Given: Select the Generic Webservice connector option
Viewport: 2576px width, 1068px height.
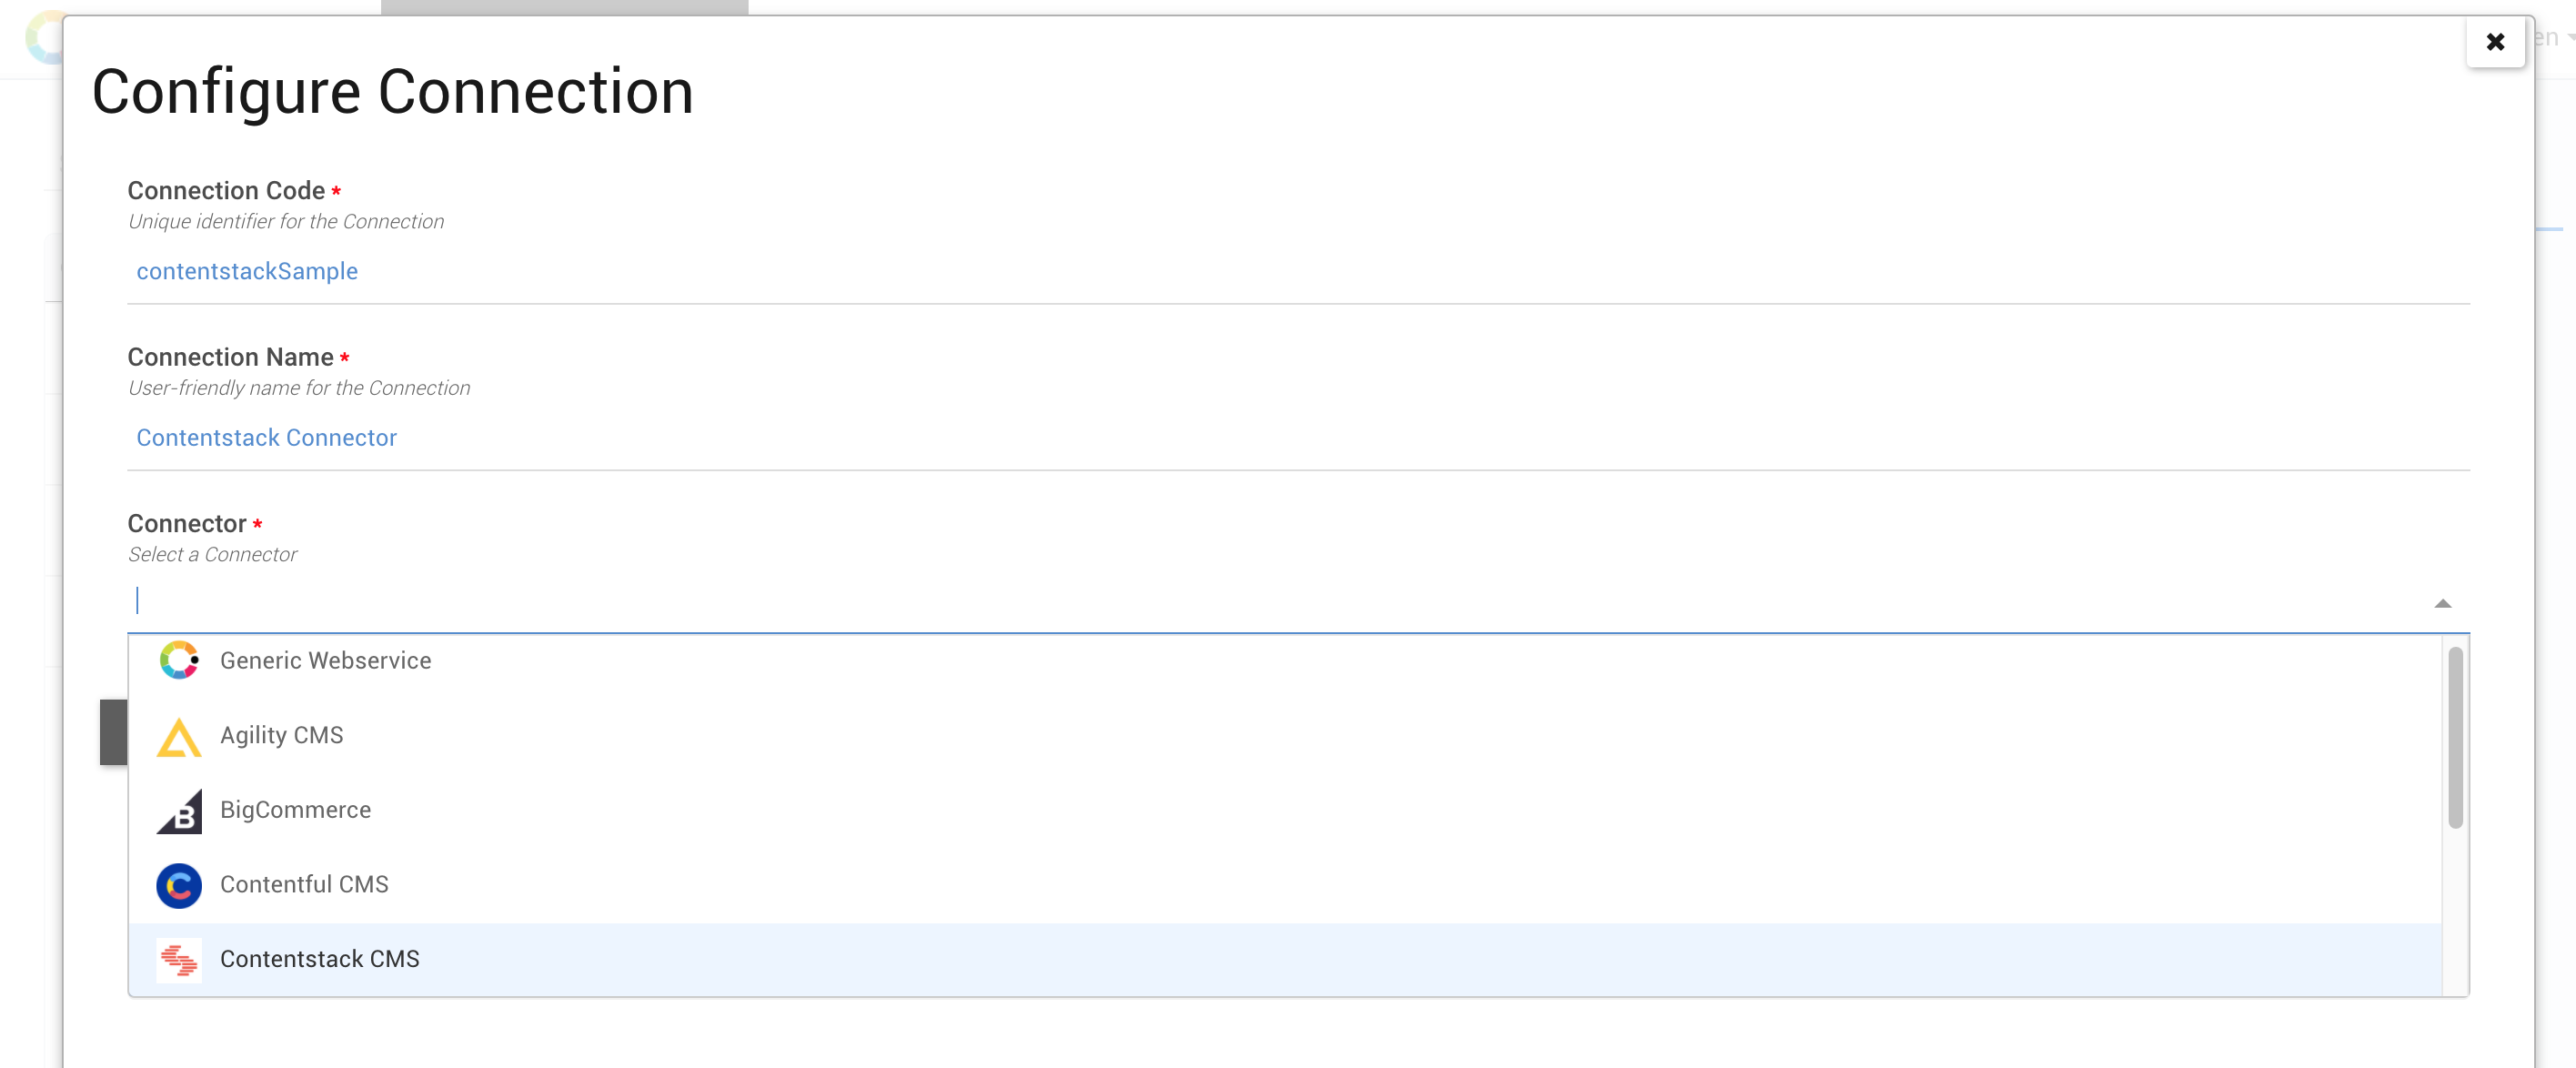Looking at the screenshot, I should click(x=325, y=661).
